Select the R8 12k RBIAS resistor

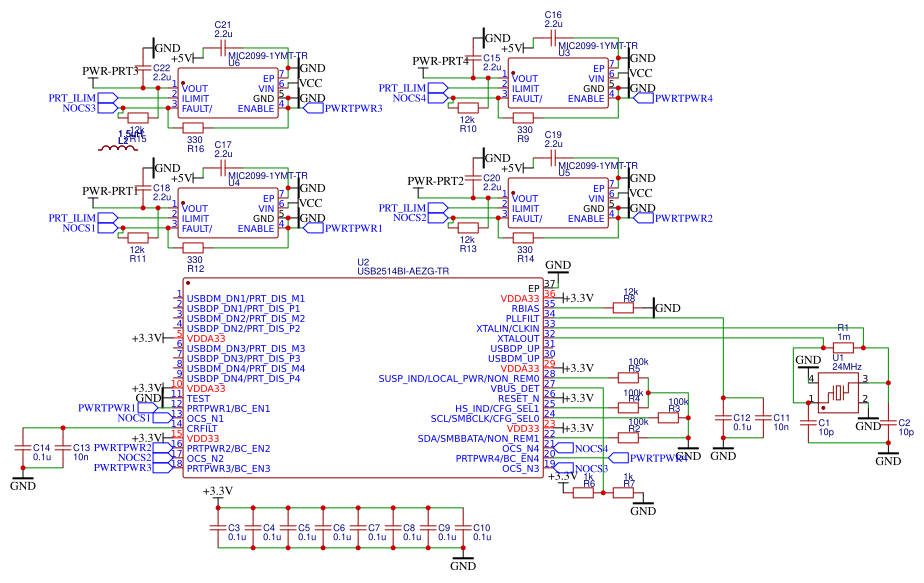pyautogui.click(x=623, y=308)
